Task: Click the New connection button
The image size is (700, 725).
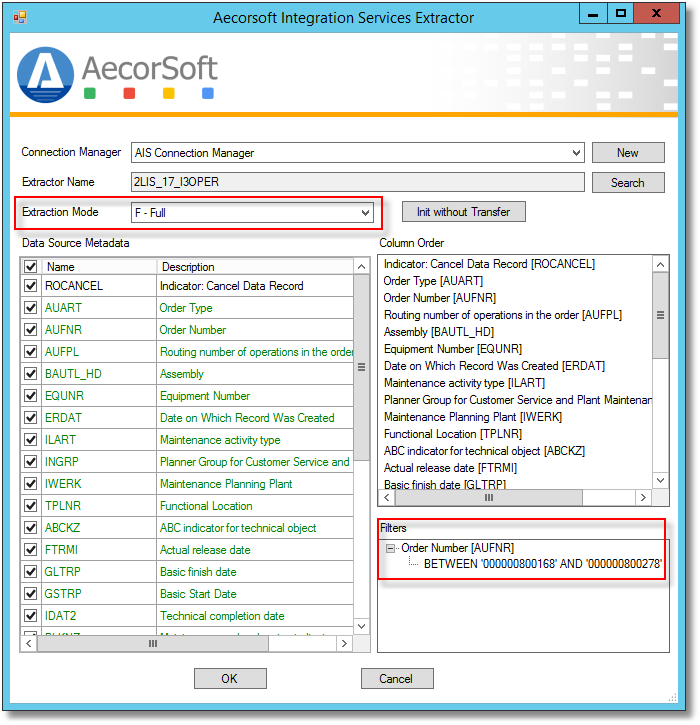Action: pos(628,153)
